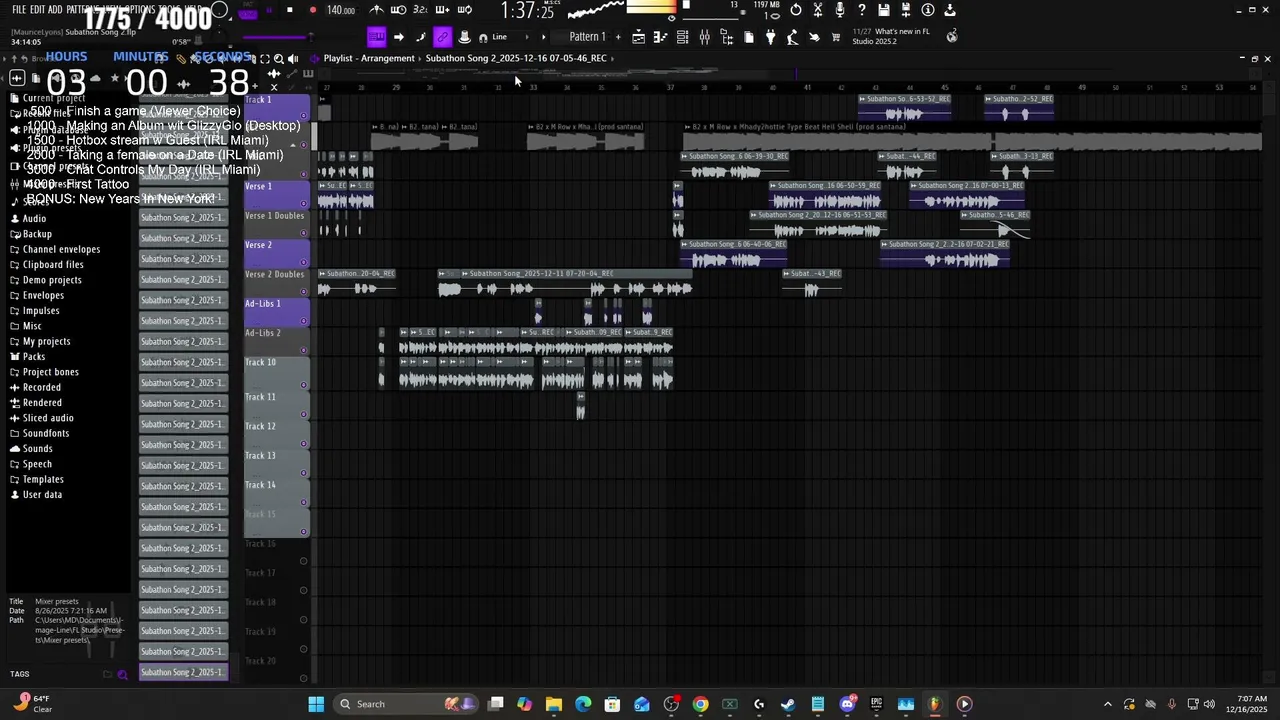Toggle the overdub recording icon
Viewport: 1280px width, 720px height.
[x=442, y=10]
